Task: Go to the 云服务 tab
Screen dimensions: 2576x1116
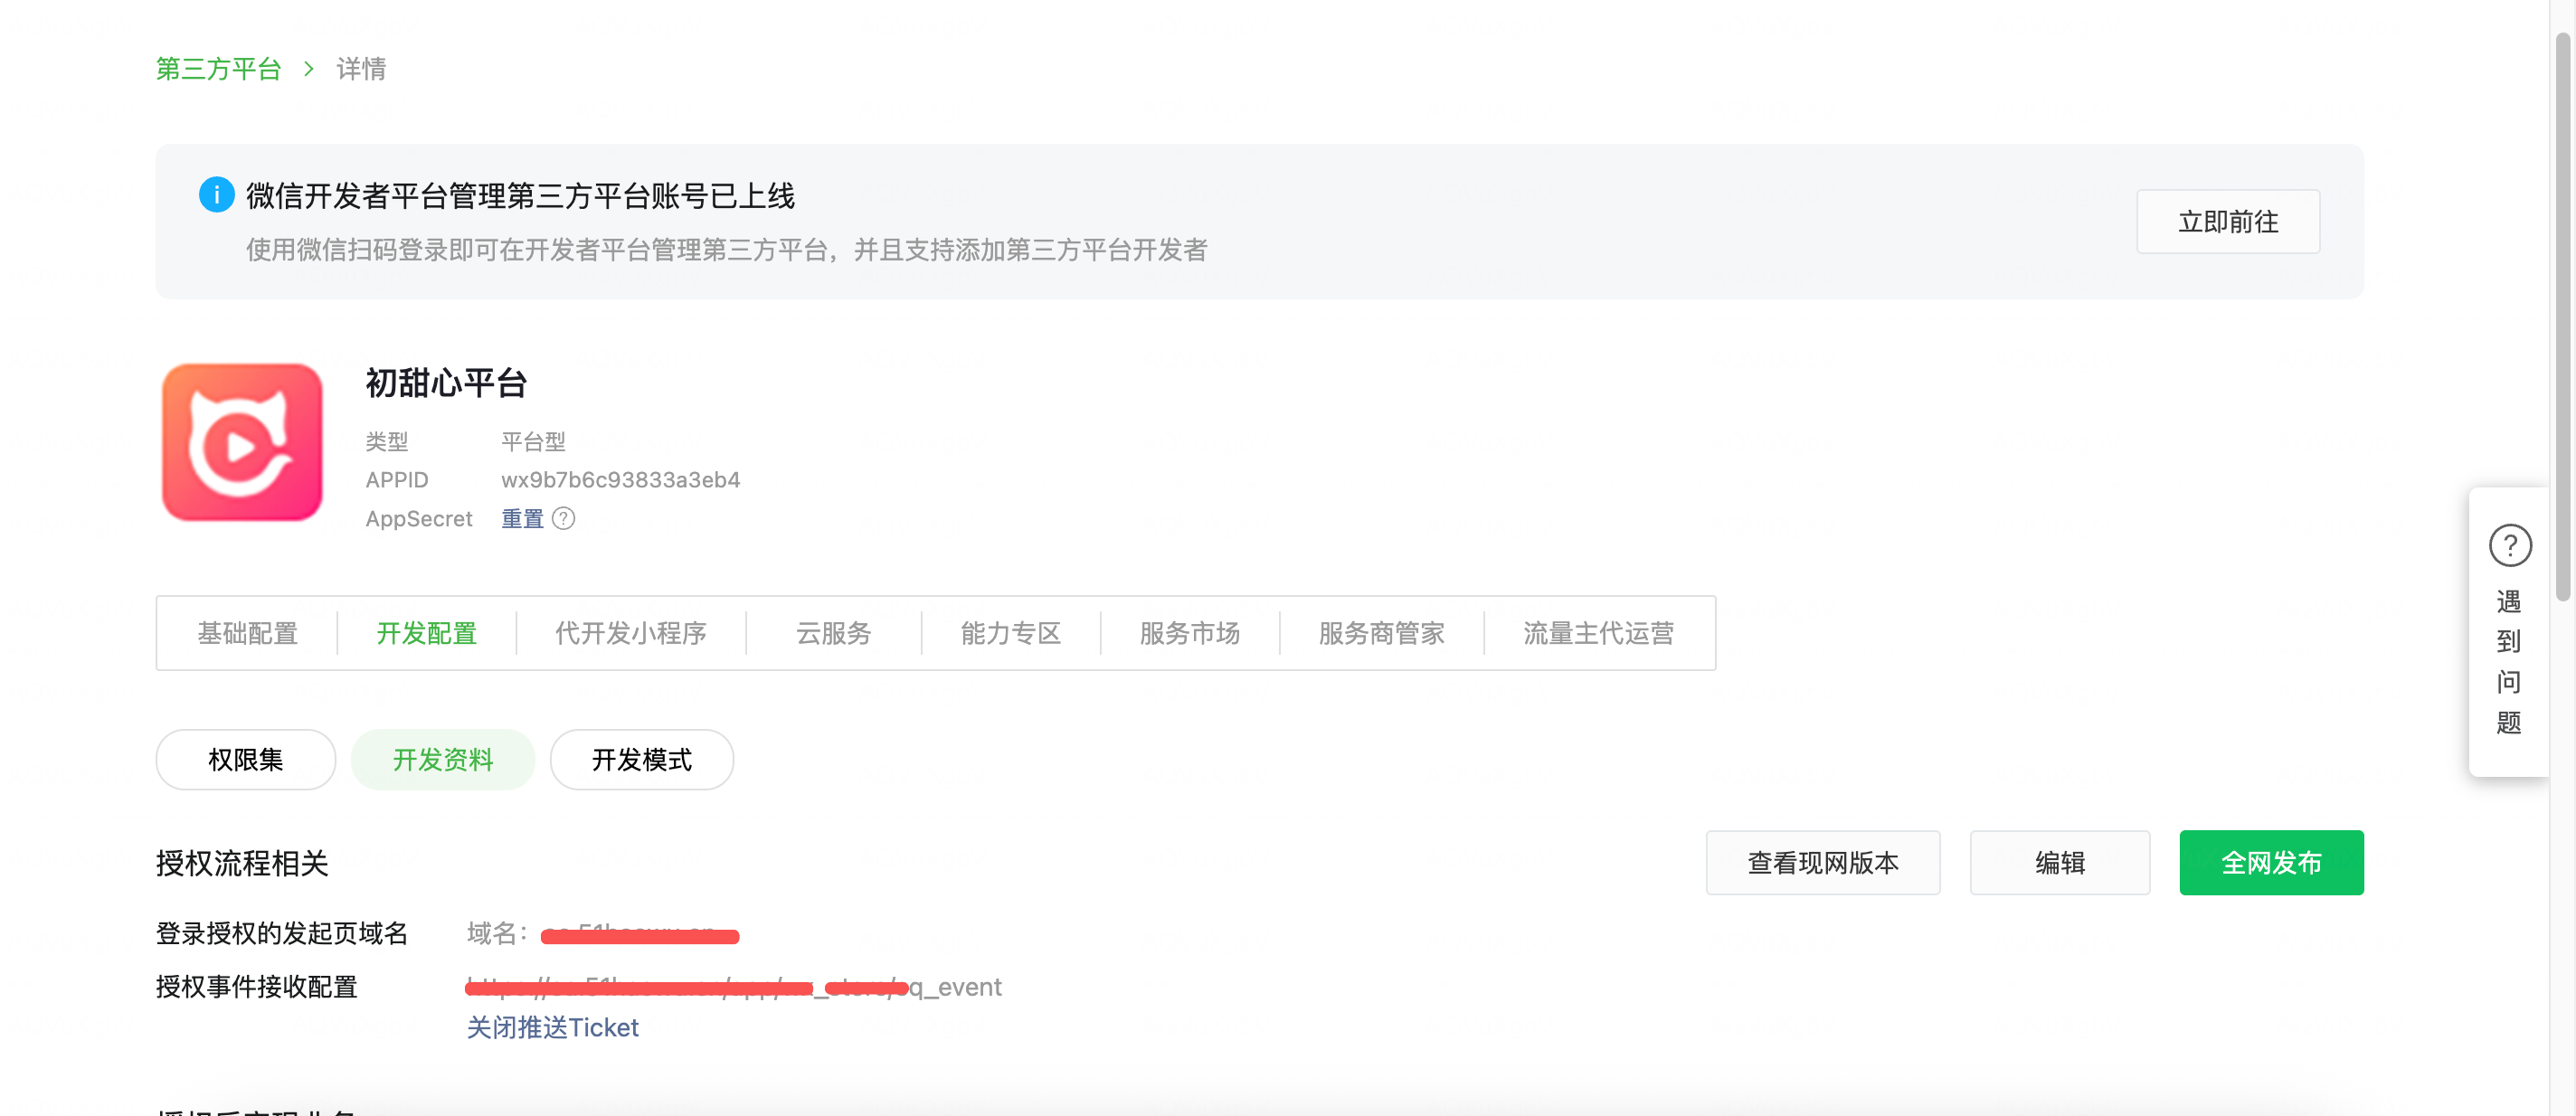Action: [x=833, y=633]
